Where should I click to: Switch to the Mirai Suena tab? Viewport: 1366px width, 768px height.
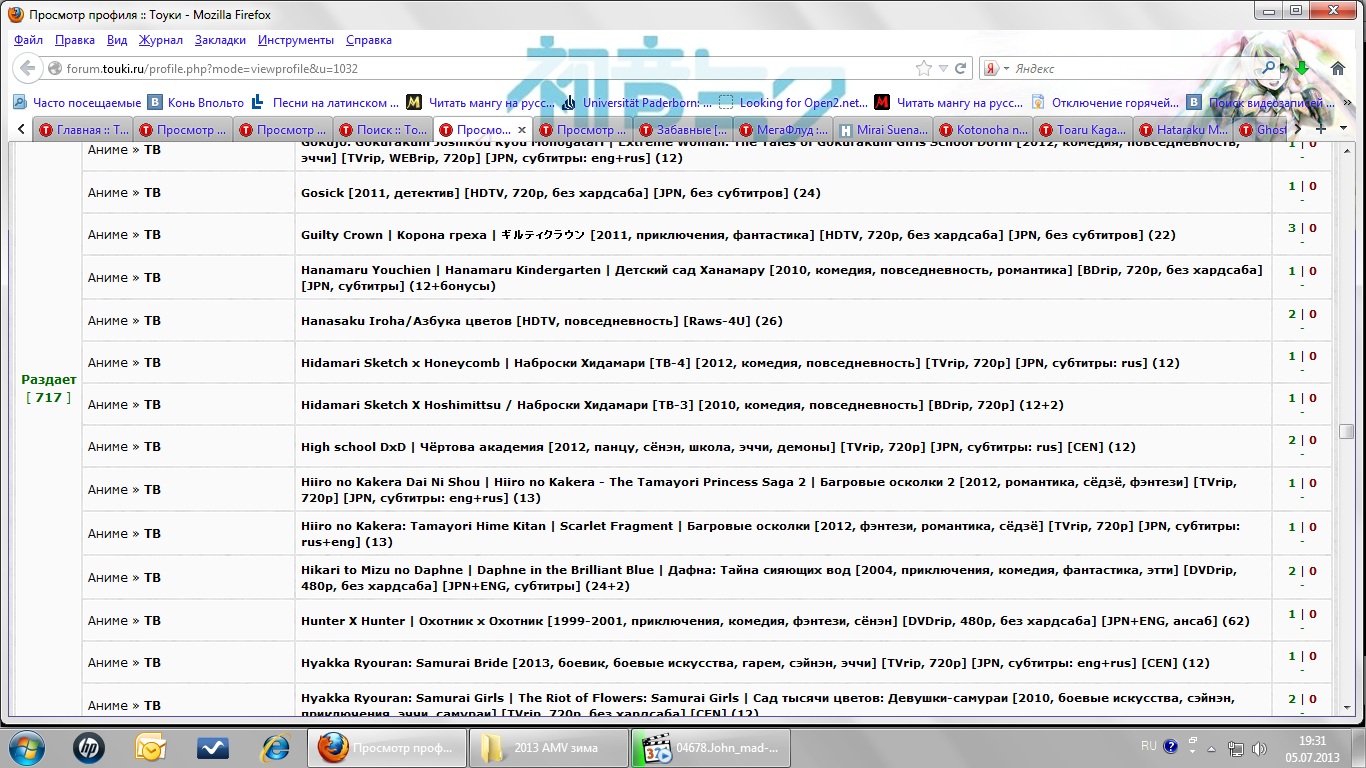(884, 130)
